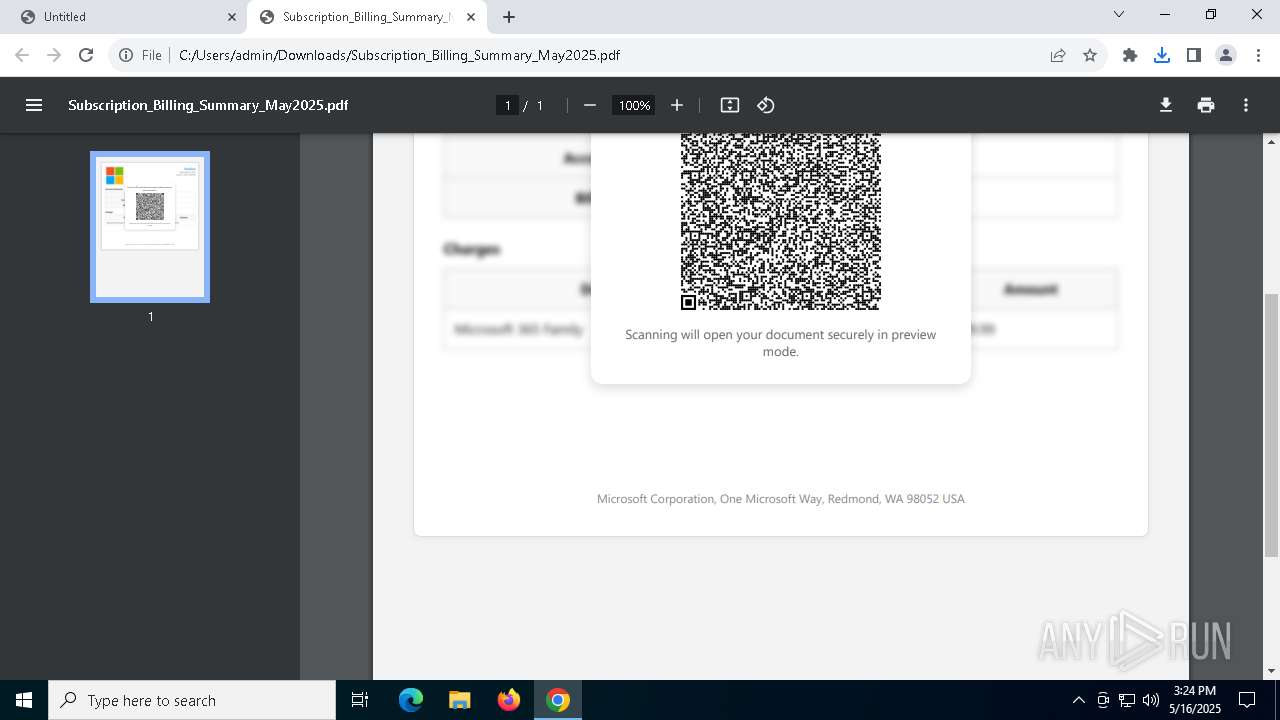Open tab search dropdown chevron
The image size is (1280, 720).
(1119, 15)
